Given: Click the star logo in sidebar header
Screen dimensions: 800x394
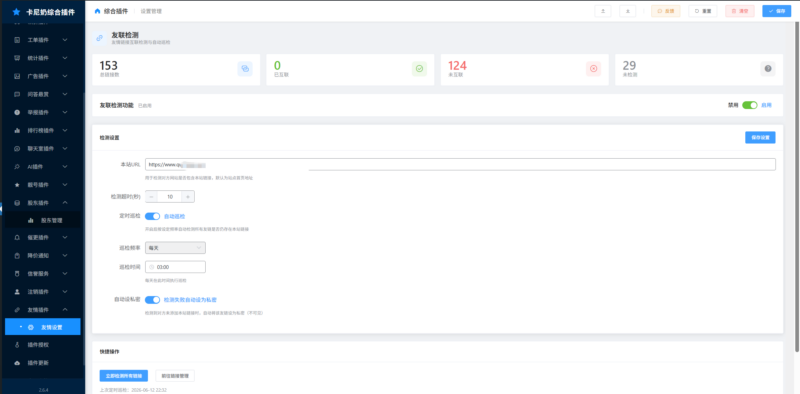Looking at the screenshot, I should [17, 12].
